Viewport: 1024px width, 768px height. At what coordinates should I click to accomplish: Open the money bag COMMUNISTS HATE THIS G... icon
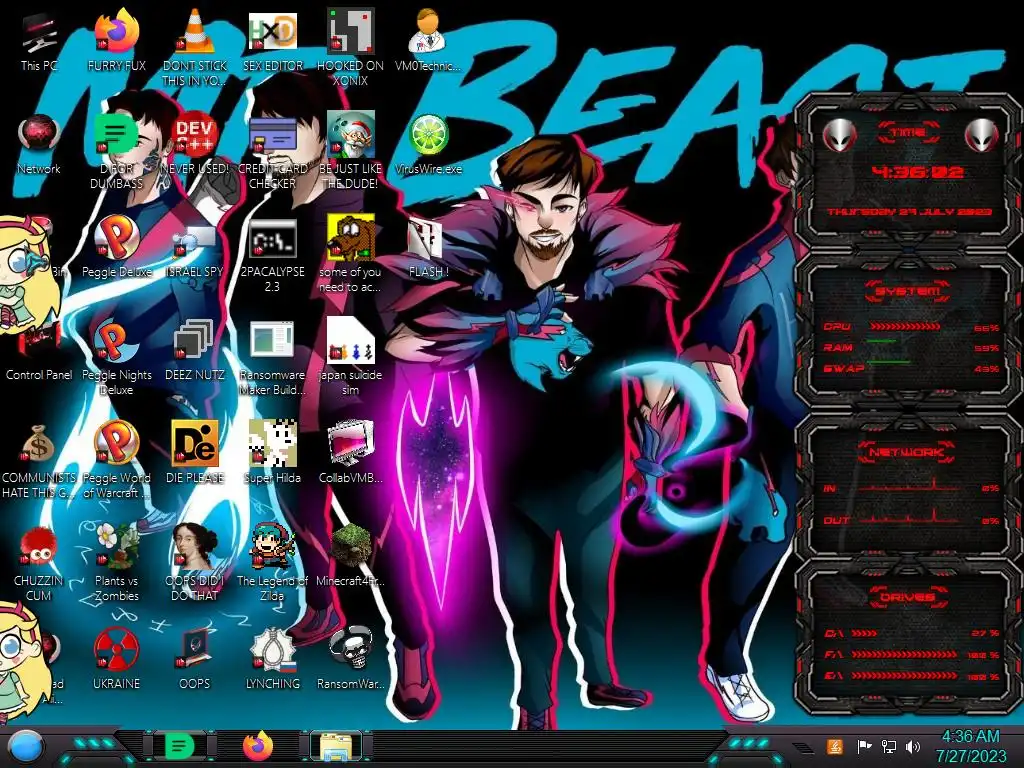pos(39,460)
